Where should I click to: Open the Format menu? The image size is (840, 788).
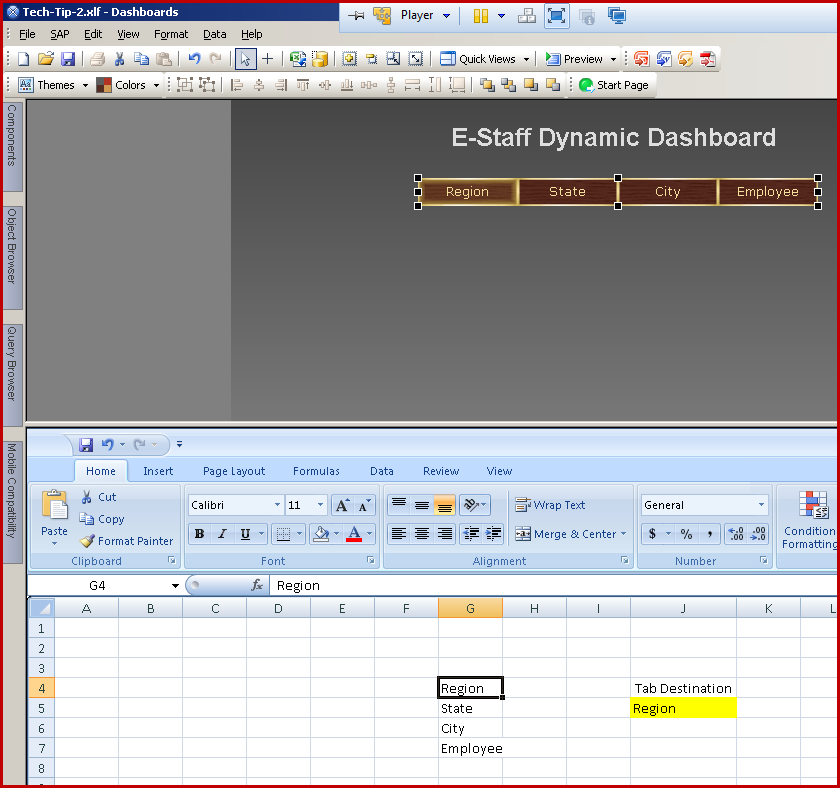point(171,34)
